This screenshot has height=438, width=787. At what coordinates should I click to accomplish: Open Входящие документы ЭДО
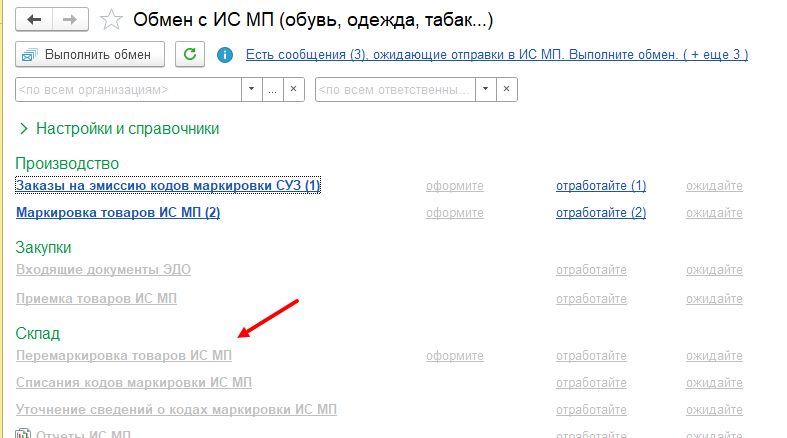coord(103,270)
